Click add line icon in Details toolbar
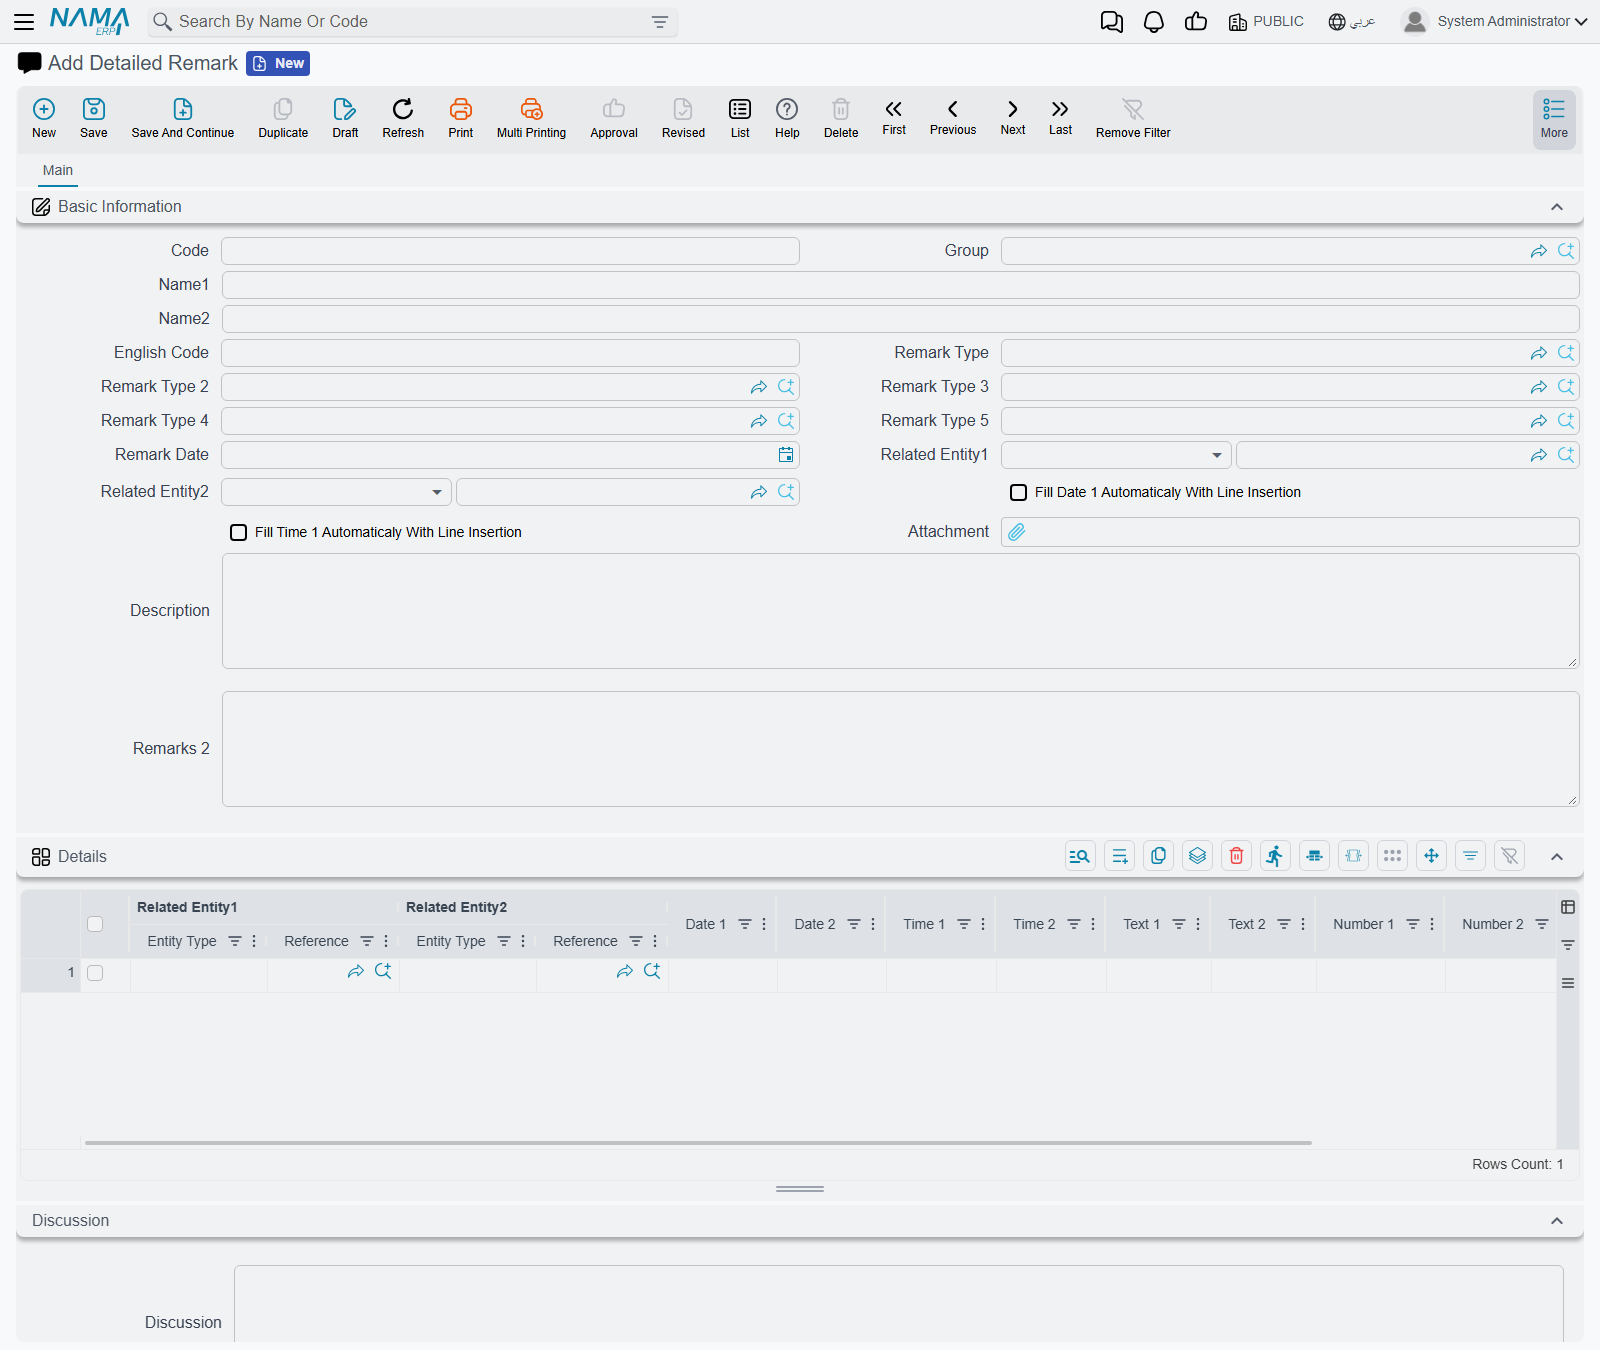 pyautogui.click(x=1120, y=856)
